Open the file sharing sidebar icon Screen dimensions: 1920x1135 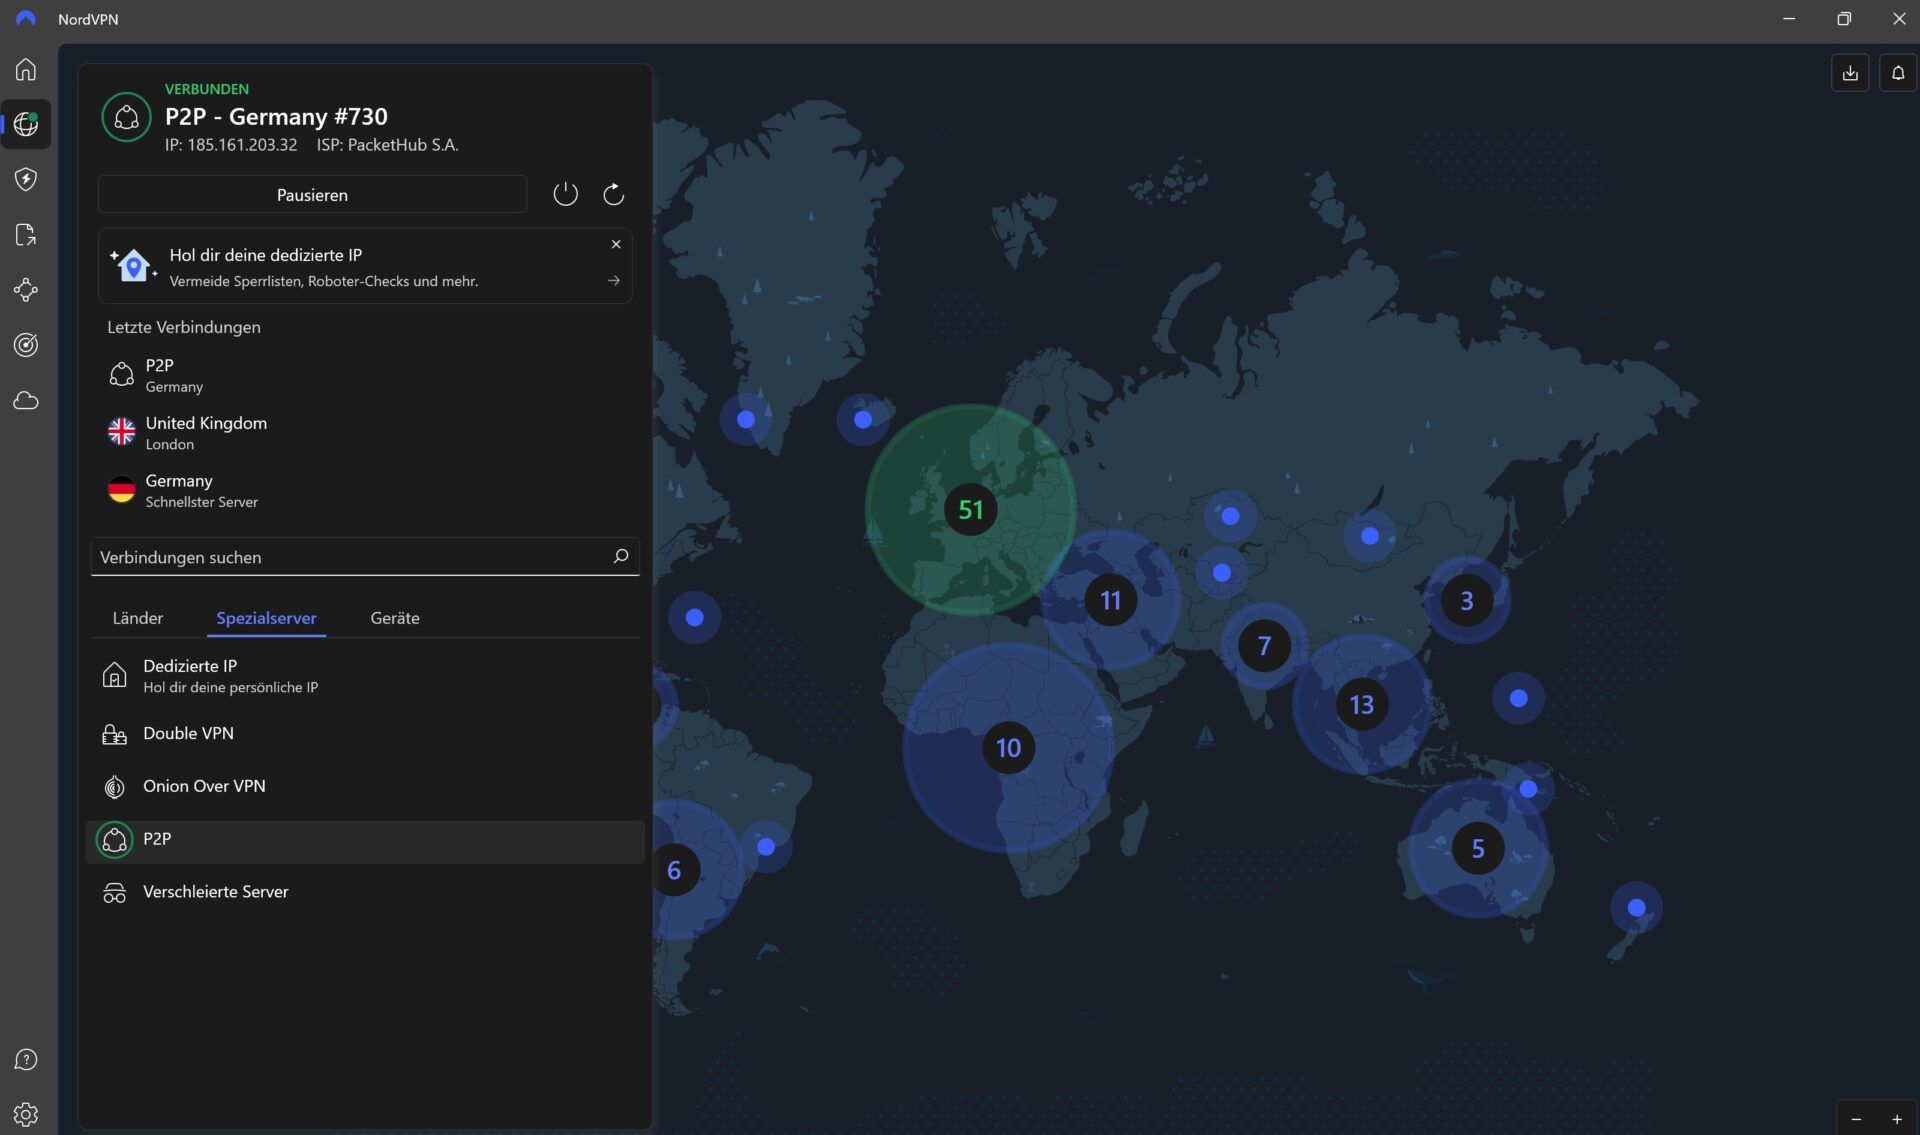pos(26,235)
